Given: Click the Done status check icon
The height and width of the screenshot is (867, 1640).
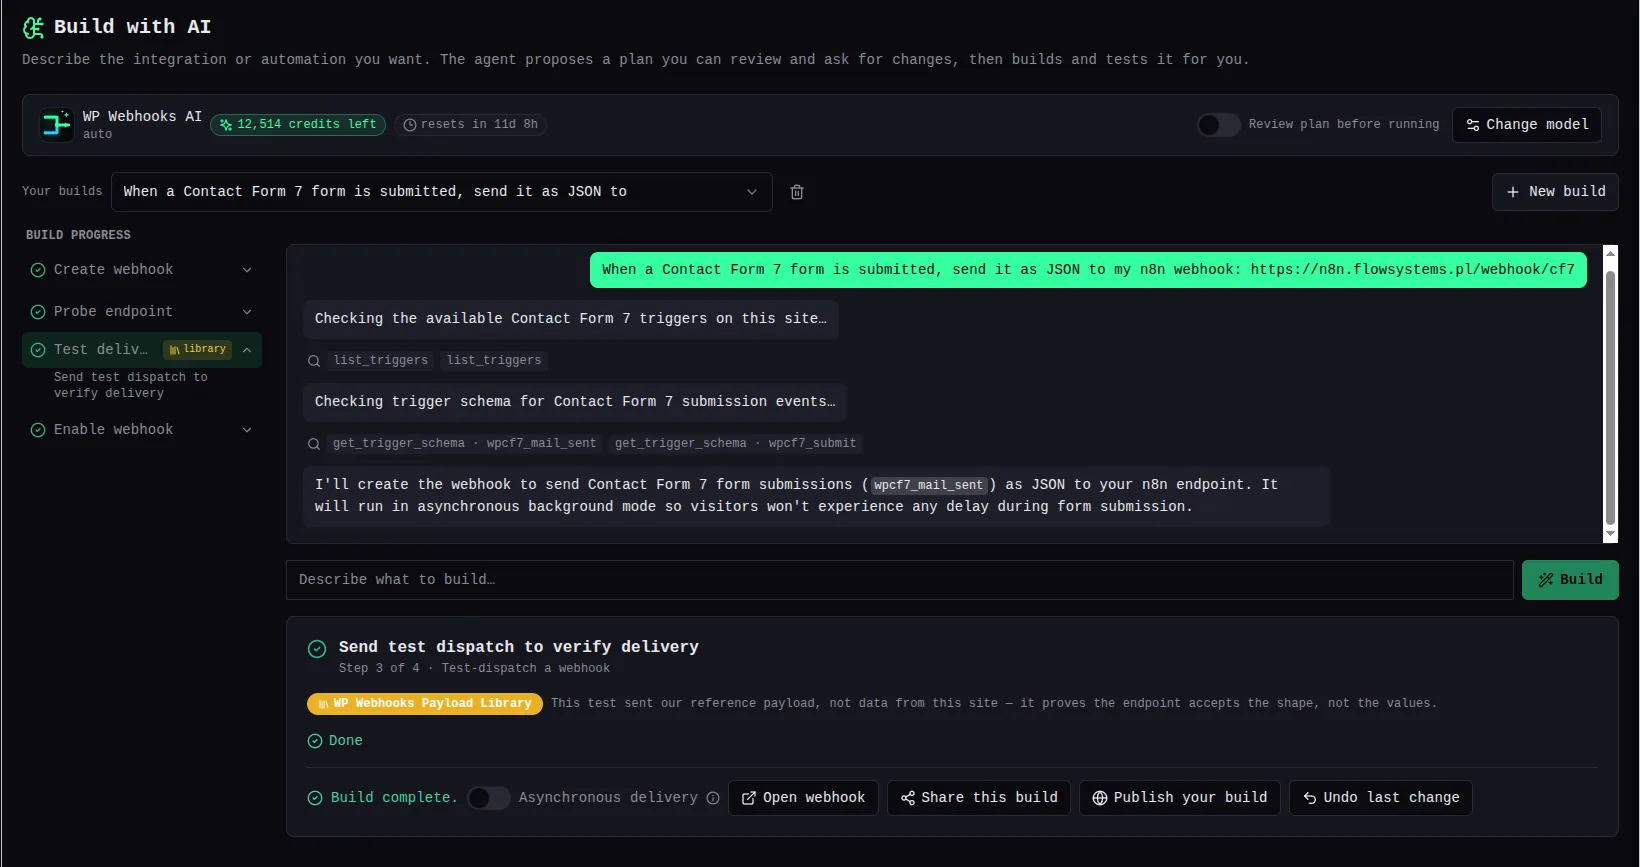Looking at the screenshot, I should (x=315, y=741).
